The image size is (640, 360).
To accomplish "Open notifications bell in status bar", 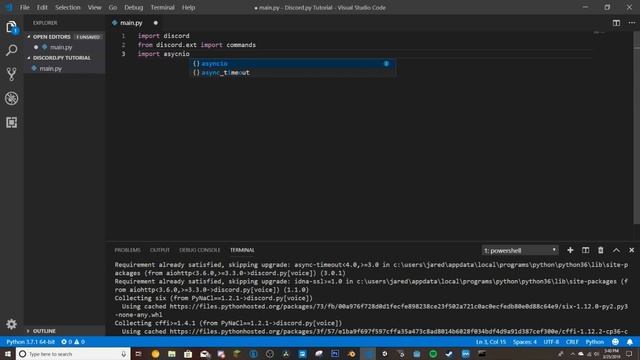I will click(630, 342).
